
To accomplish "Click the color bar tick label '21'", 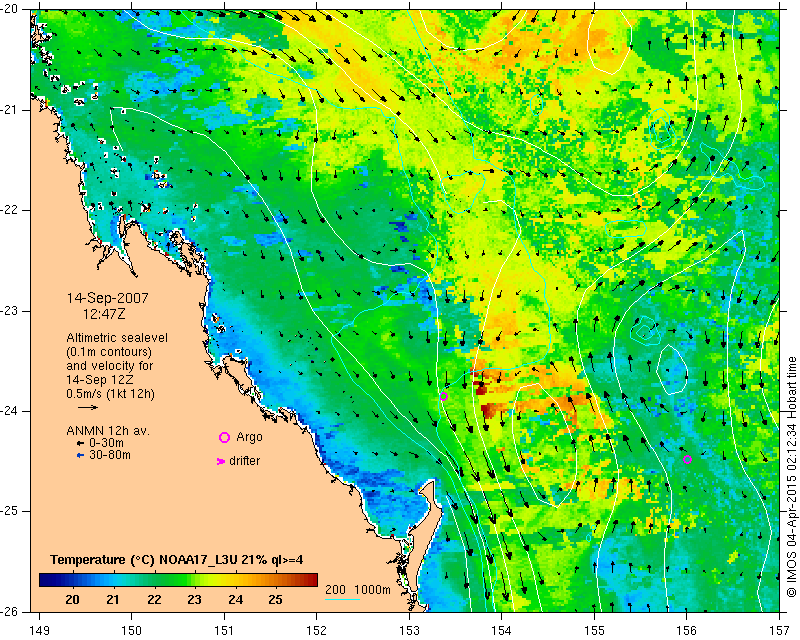I will (113, 600).
